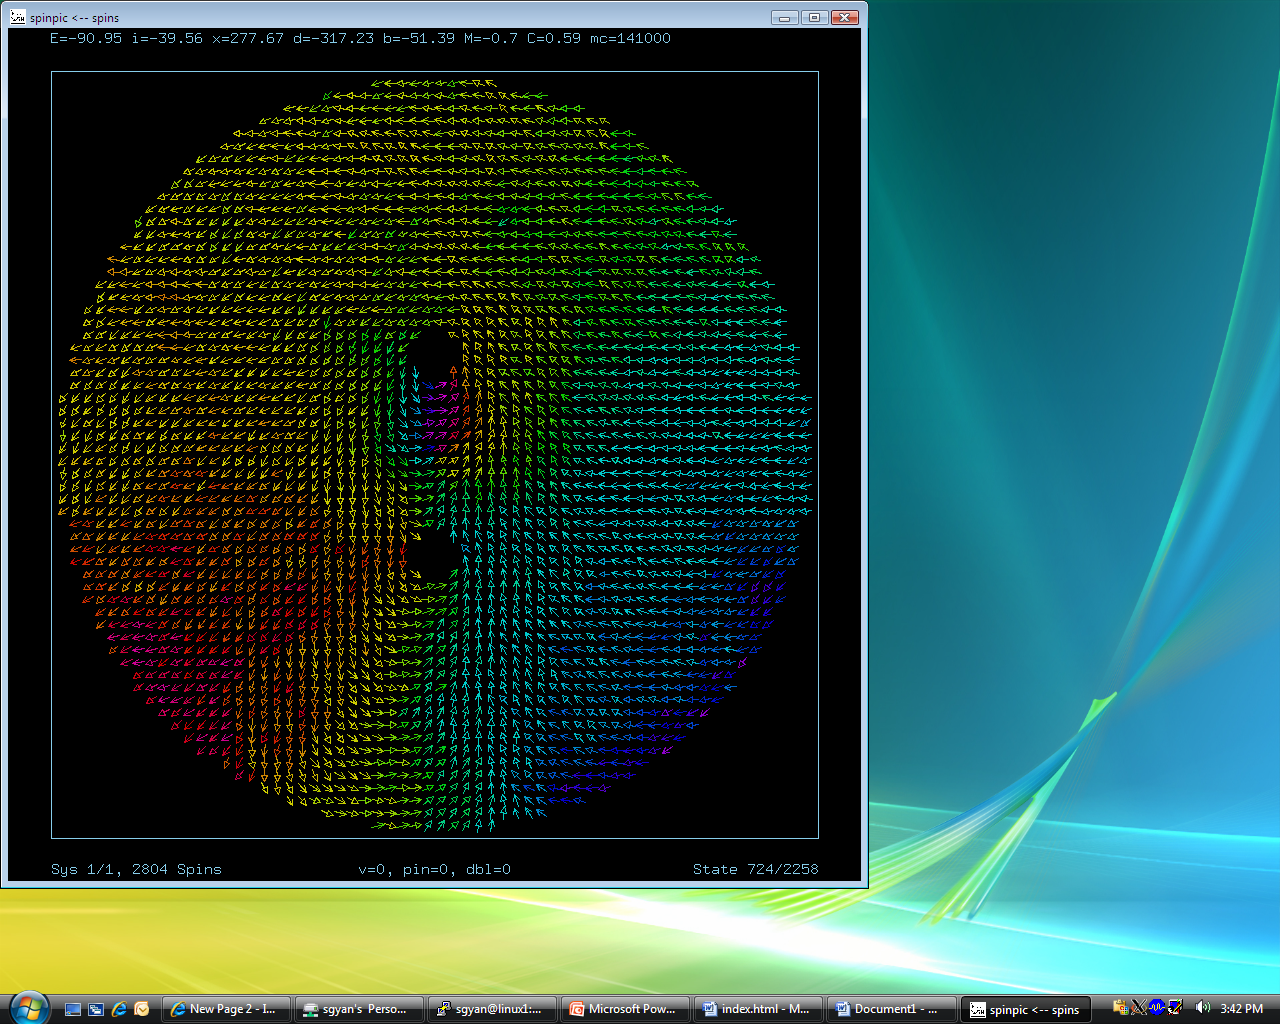
Task: Click the tray icon beside the speaker
Action: (1175, 1008)
